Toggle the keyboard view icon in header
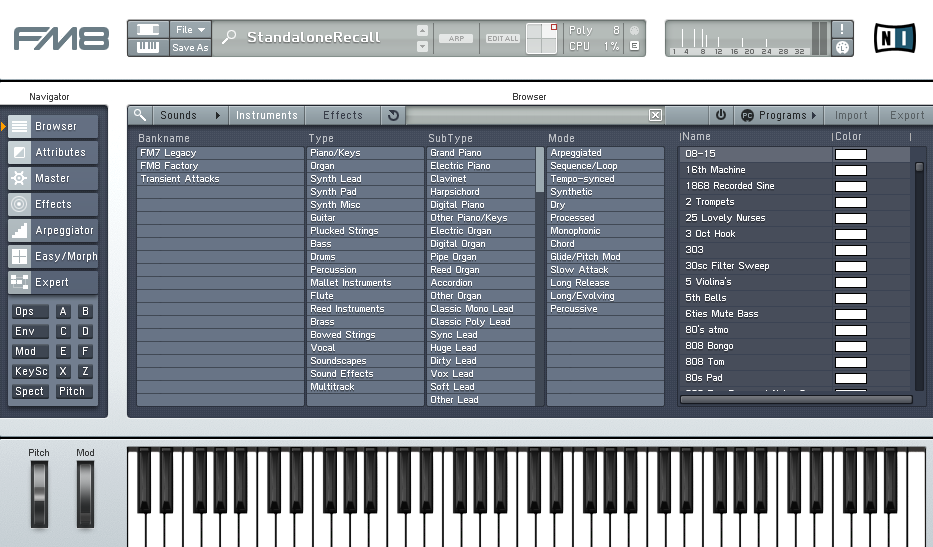 (147, 47)
